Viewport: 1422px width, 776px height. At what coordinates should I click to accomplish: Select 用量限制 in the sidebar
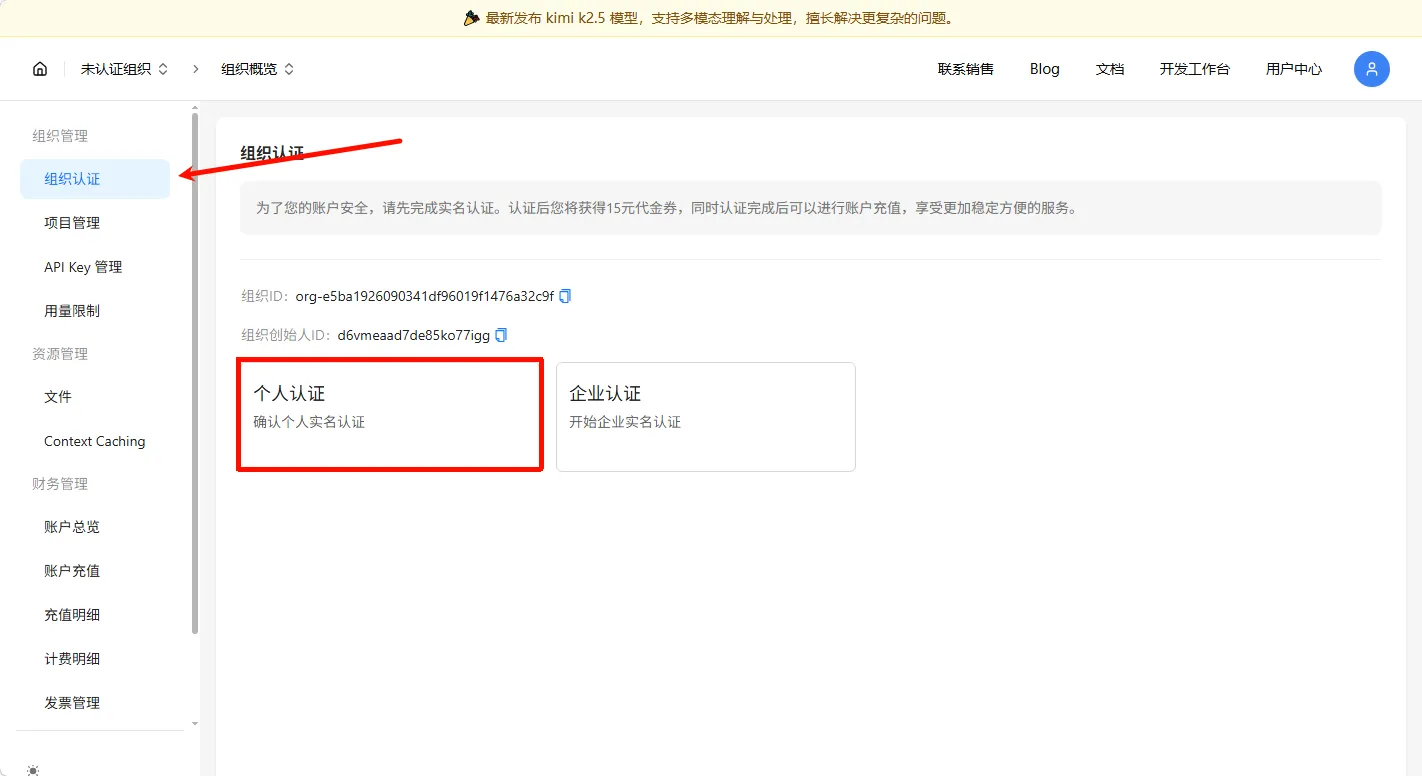click(72, 311)
